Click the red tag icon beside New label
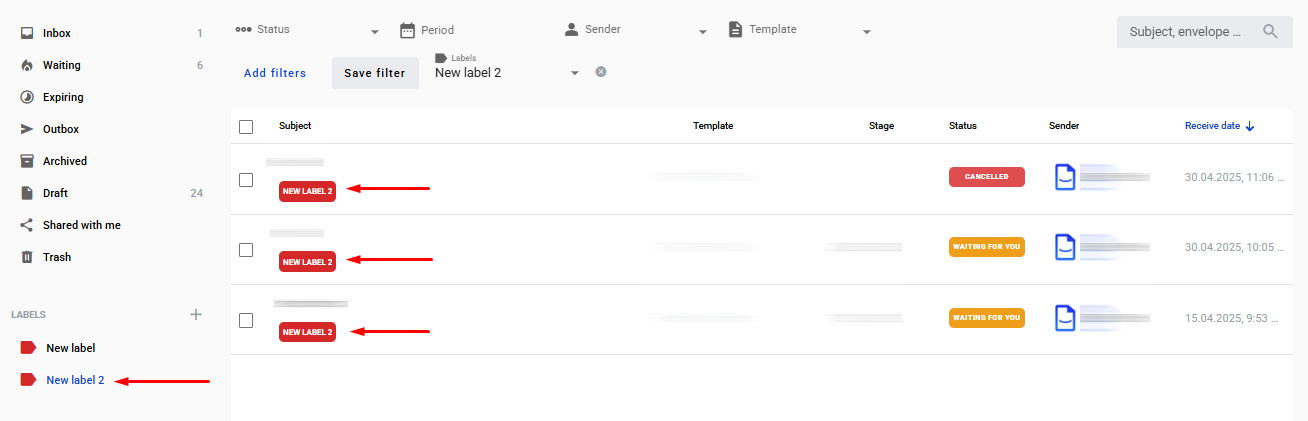The height and width of the screenshot is (421, 1308). (x=28, y=348)
